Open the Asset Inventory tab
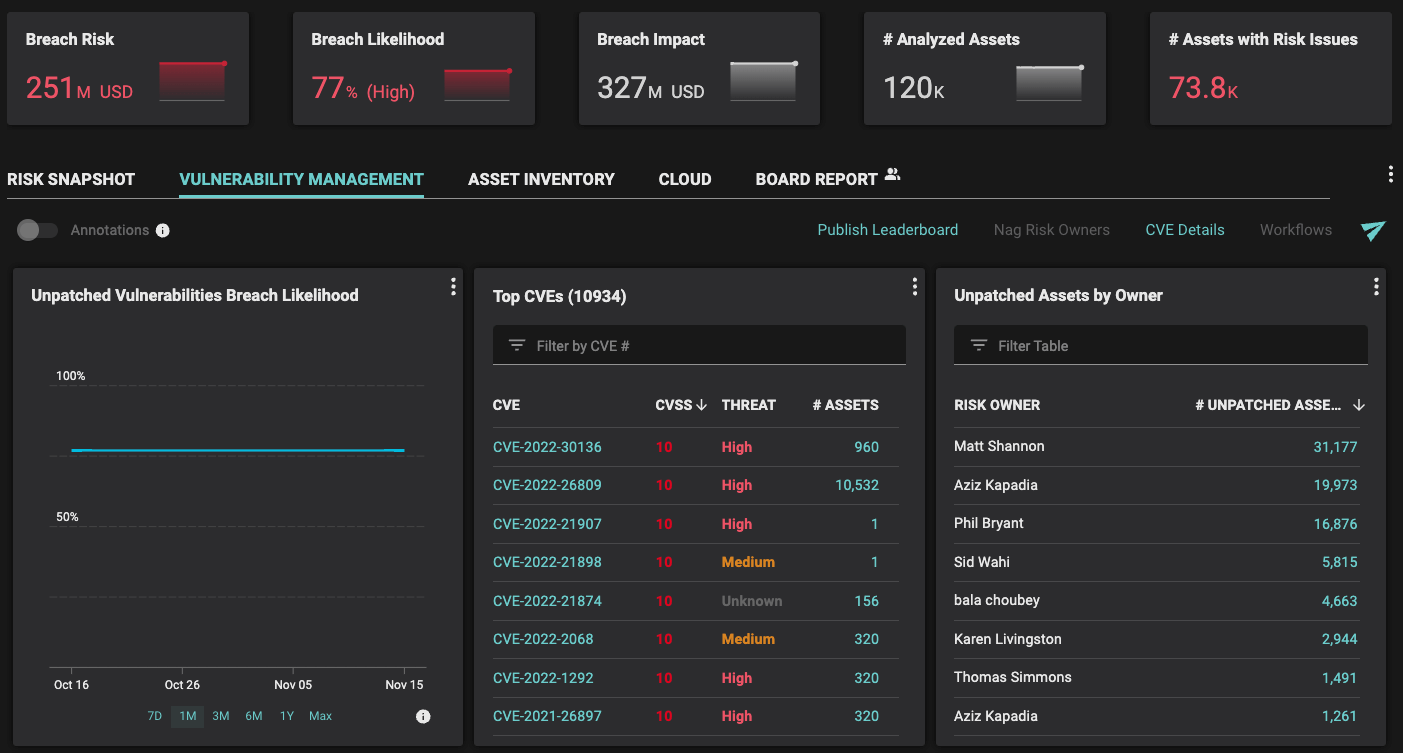 pos(541,179)
